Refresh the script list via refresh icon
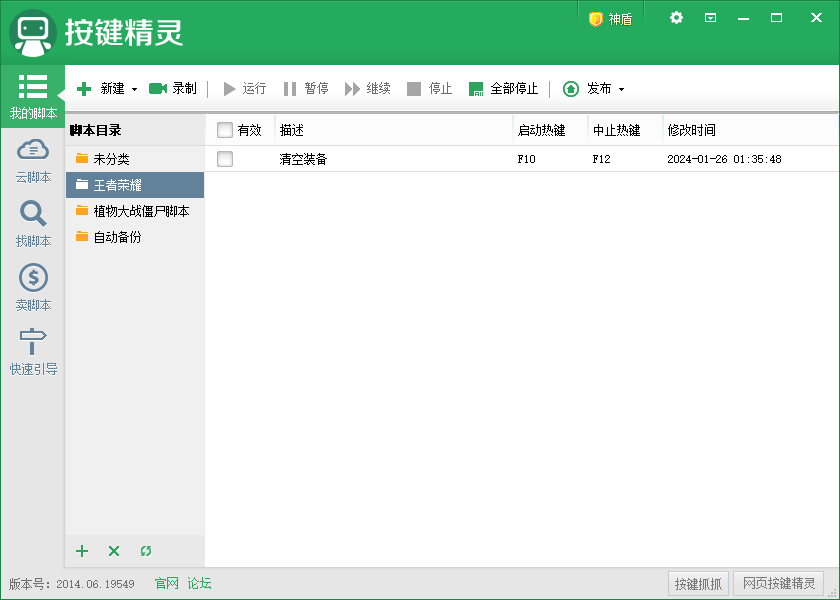The height and width of the screenshot is (600, 840). 145,551
